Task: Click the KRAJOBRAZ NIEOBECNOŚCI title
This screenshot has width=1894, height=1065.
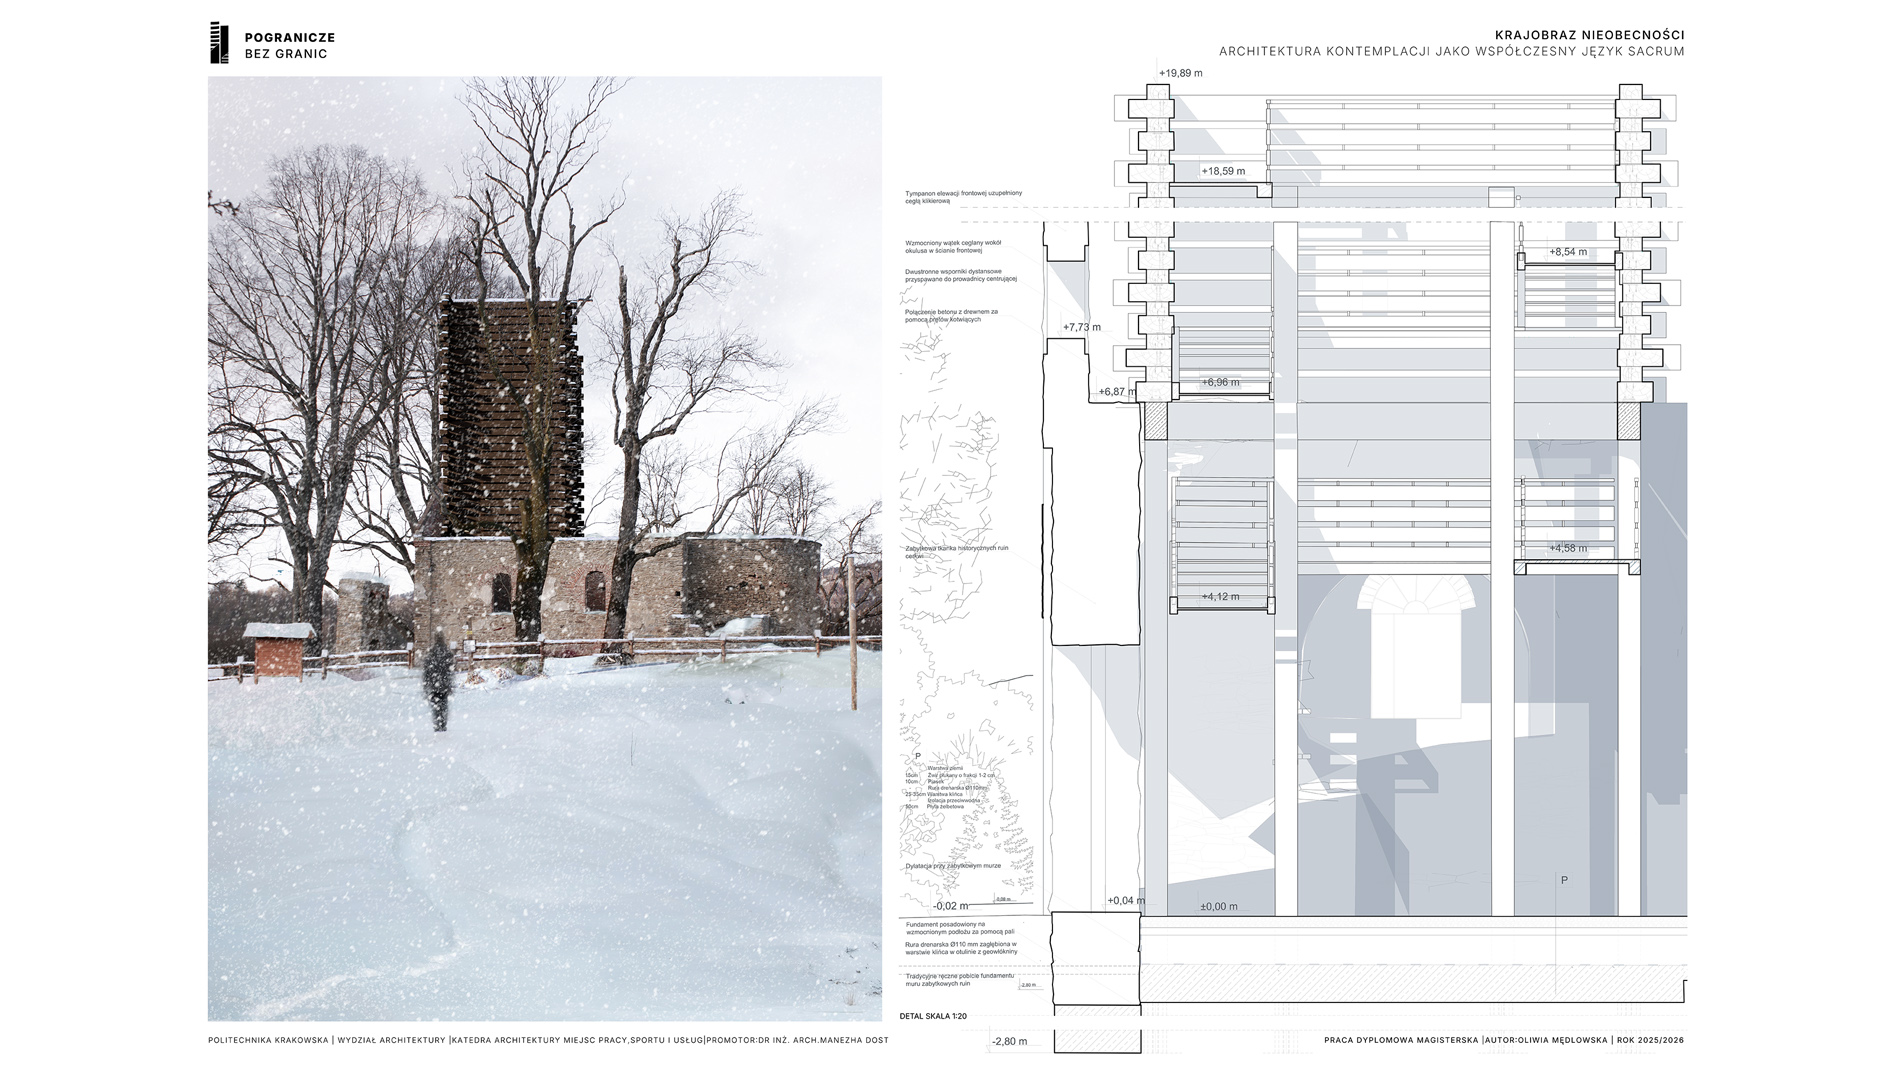Action: pyautogui.click(x=1589, y=35)
